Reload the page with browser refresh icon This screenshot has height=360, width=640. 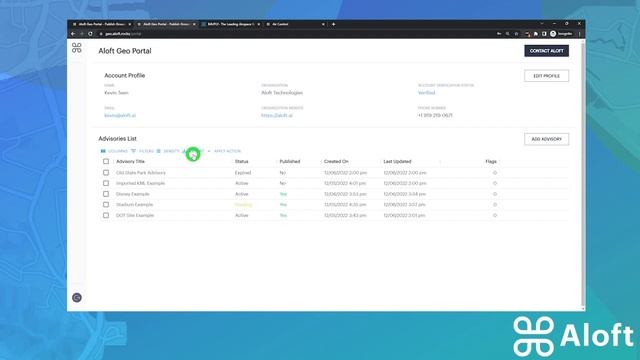point(90,34)
